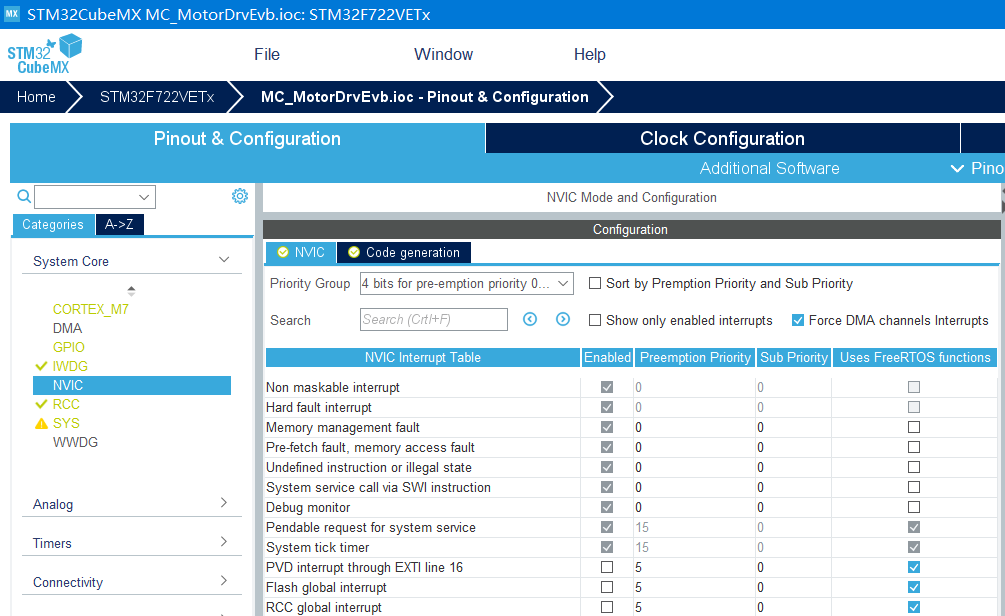Click the interrupt Search input field

click(x=434, y=319)
